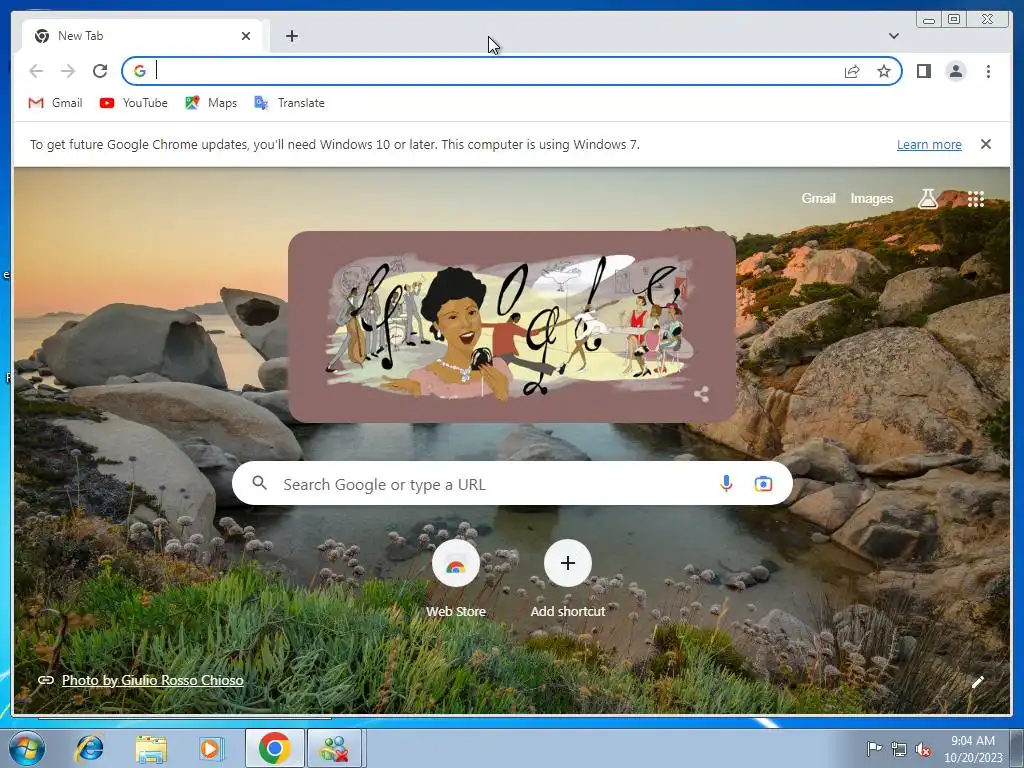Open a new tab with plus button
The height and width of the screenshot is (768, 1024).
[292, 36]
